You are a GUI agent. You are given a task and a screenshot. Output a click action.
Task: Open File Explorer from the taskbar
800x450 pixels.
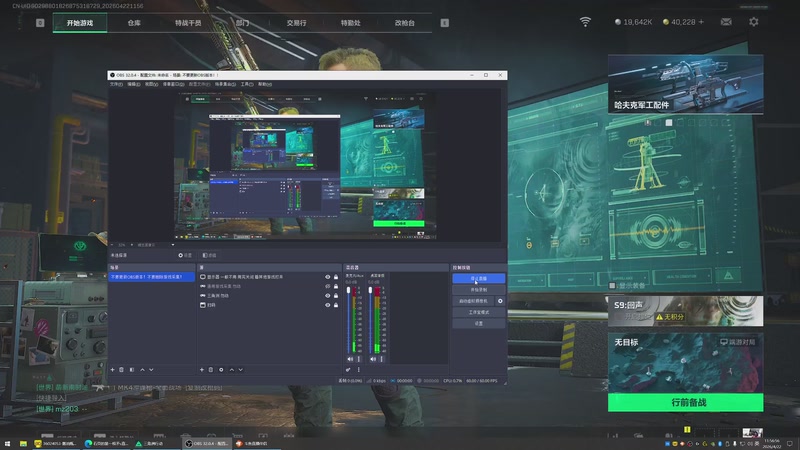pos(23,443)
